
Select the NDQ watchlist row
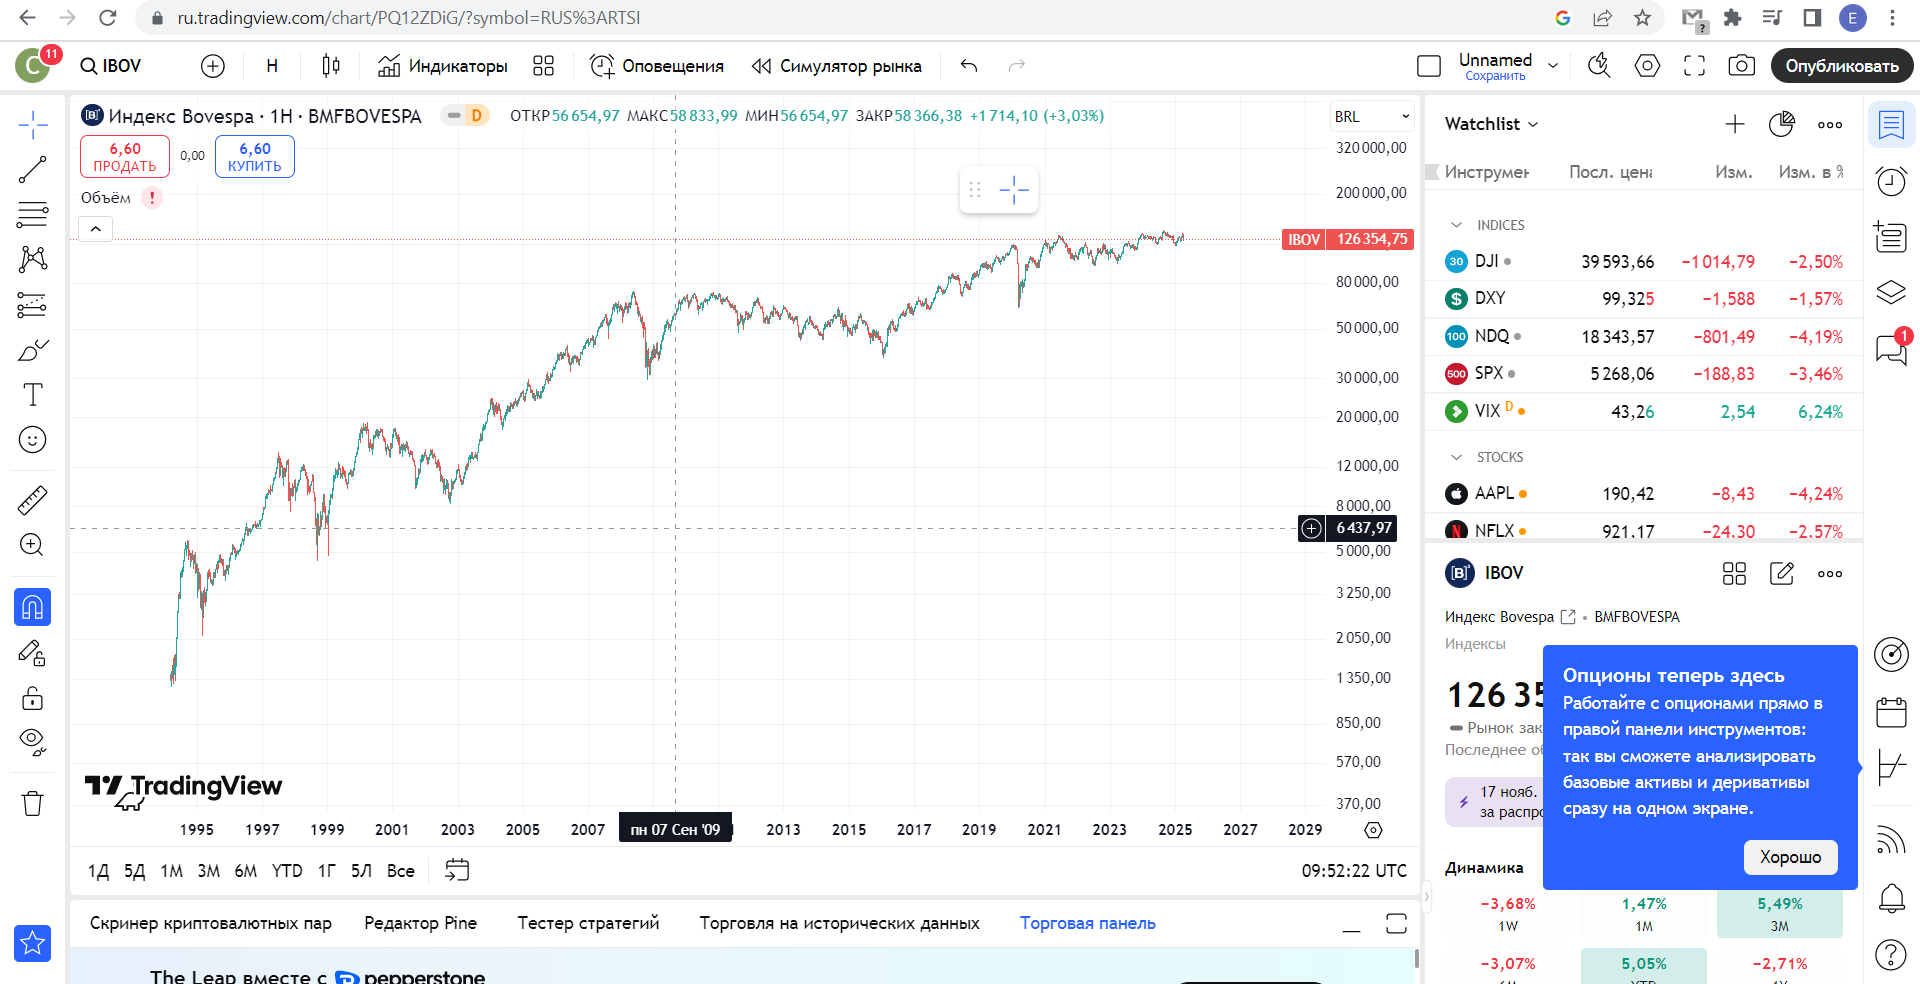click(x=1644, y=337)
